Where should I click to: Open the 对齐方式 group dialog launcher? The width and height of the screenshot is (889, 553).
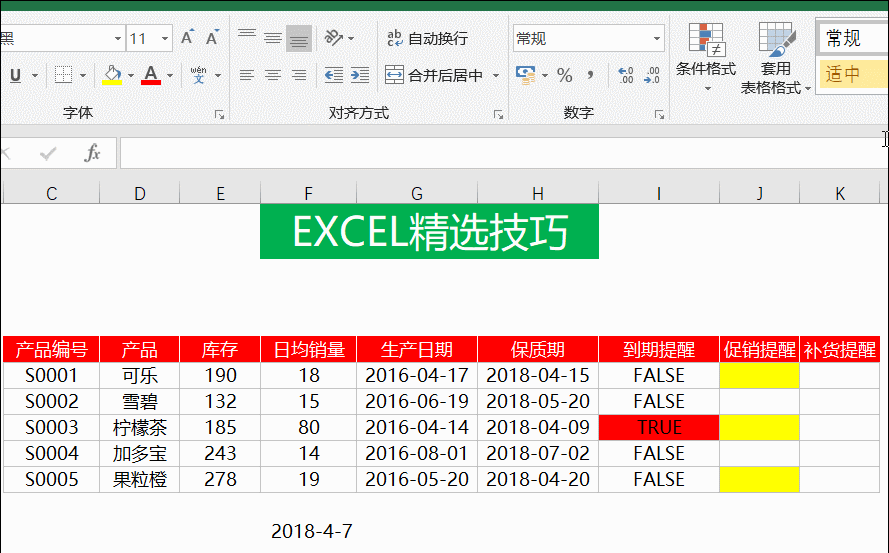coord(498,115)
